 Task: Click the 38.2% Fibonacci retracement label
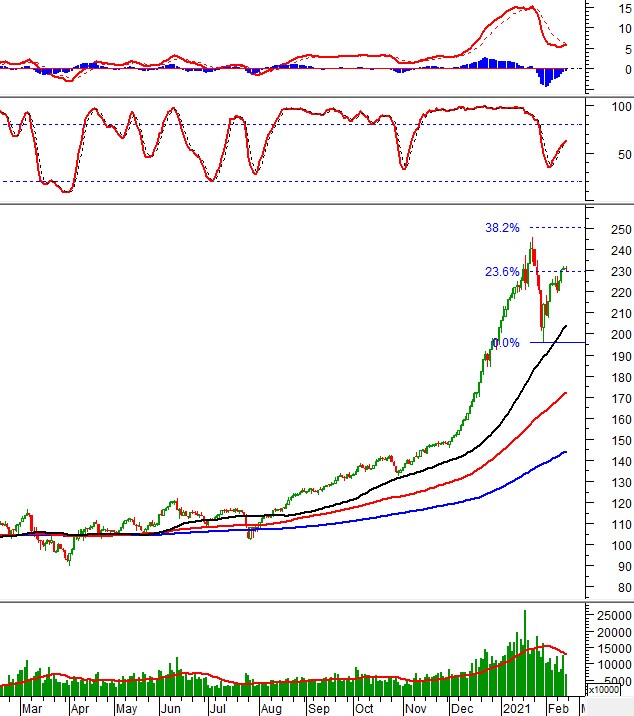(502, 227)
